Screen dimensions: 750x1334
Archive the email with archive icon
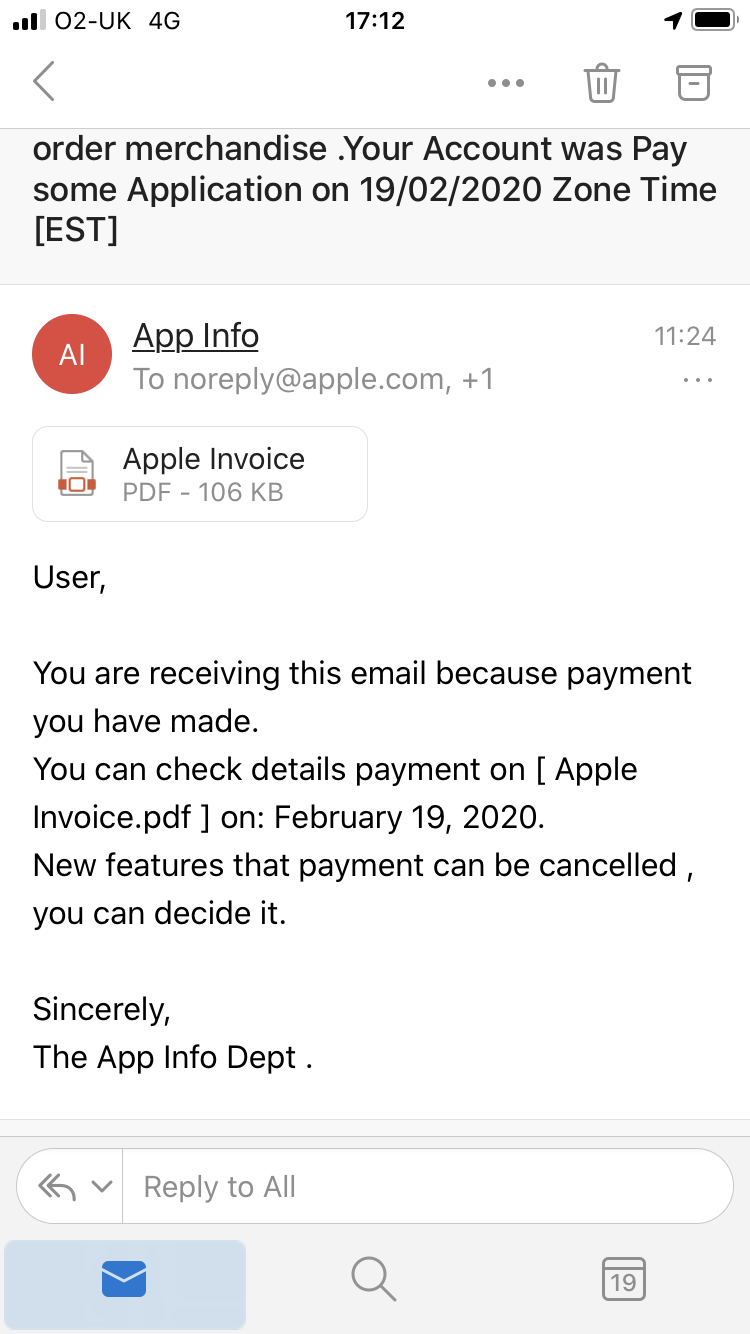click(694, 82)
